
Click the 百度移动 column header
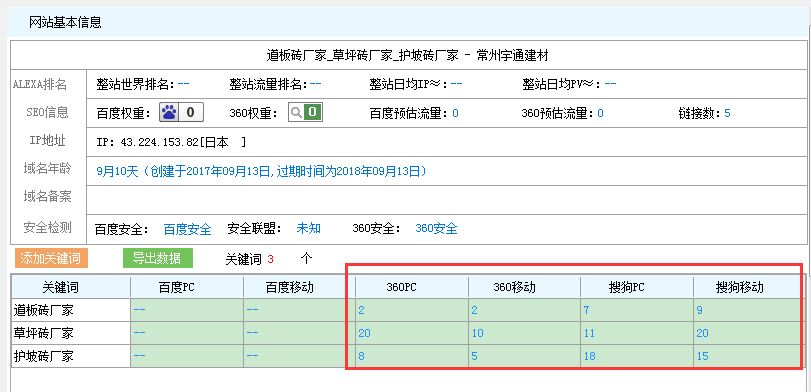pos(290,288)
